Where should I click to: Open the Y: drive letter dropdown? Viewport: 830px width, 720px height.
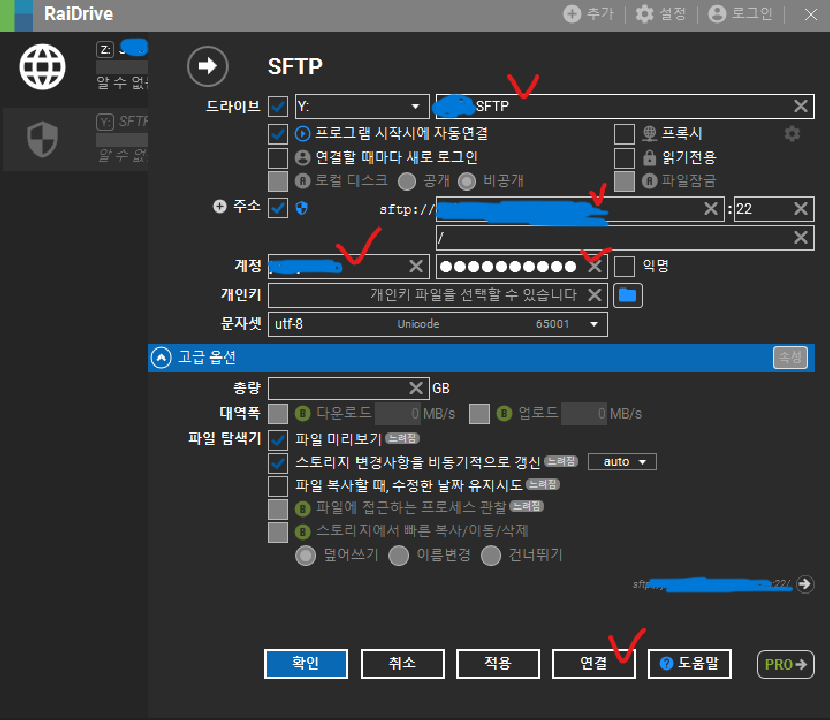click(362, 106)
